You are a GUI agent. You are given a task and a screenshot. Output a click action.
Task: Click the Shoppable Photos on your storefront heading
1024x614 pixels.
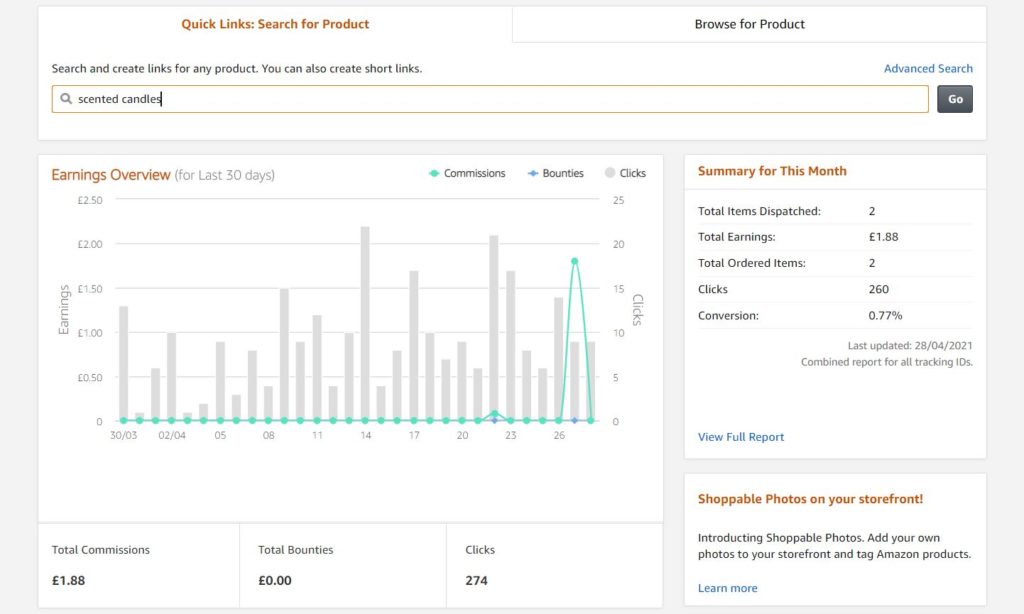pyautogui.click(x=810, y=499)
